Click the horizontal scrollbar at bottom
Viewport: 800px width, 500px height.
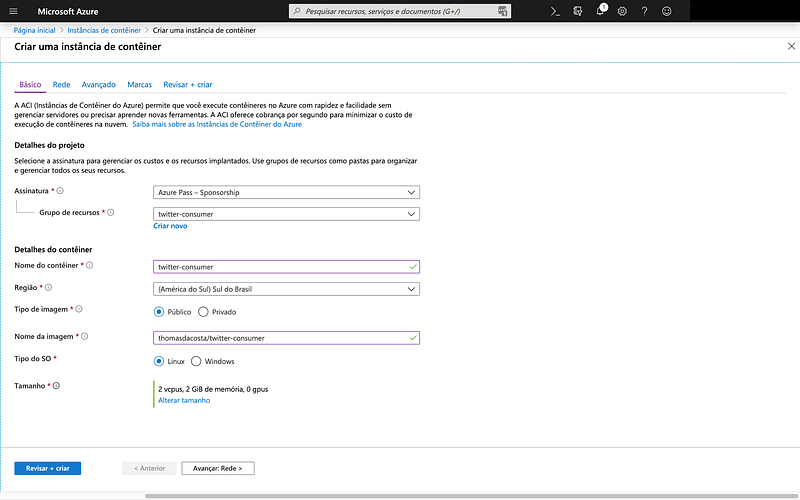pyautogui.click(x=472, y=495)
